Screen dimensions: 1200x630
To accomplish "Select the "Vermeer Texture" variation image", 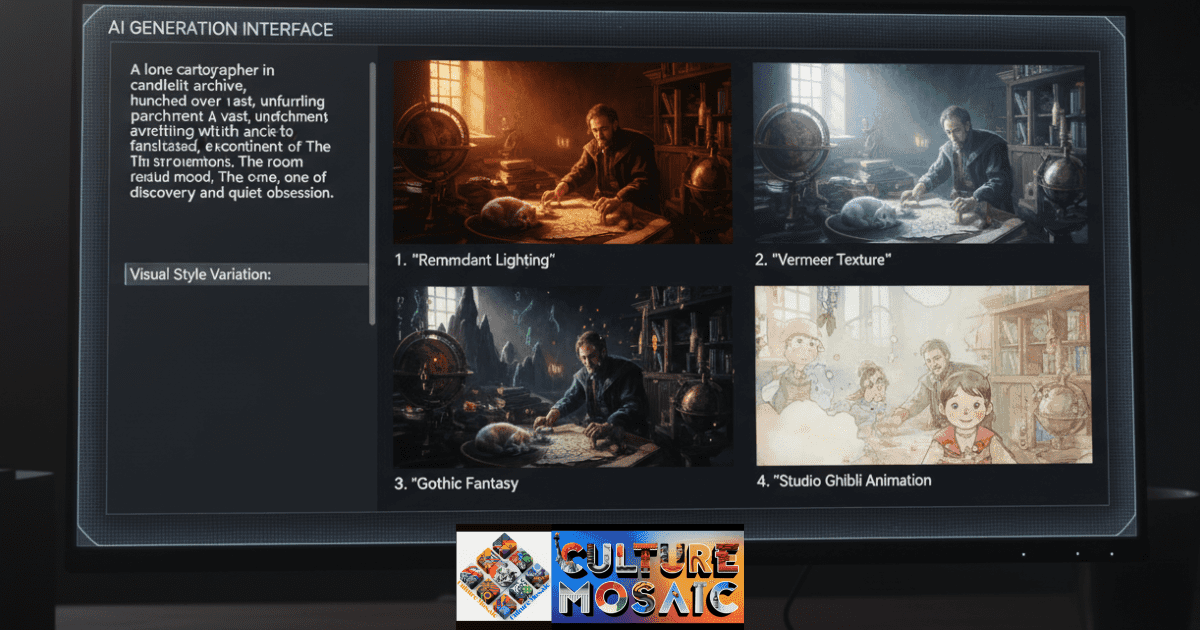I will (x=920, y=150).
